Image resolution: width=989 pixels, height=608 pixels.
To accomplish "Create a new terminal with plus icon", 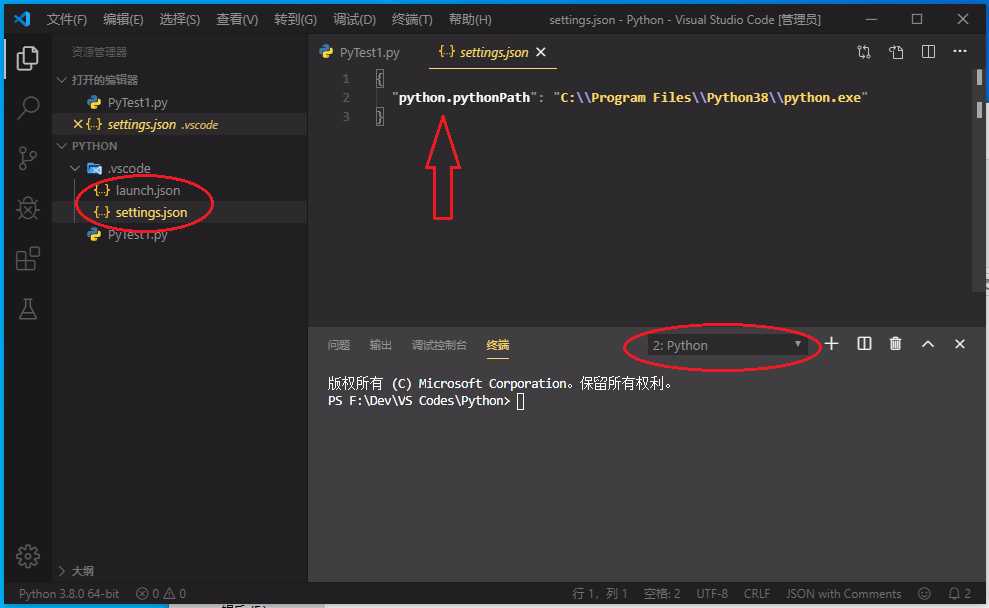I will 831,344.
